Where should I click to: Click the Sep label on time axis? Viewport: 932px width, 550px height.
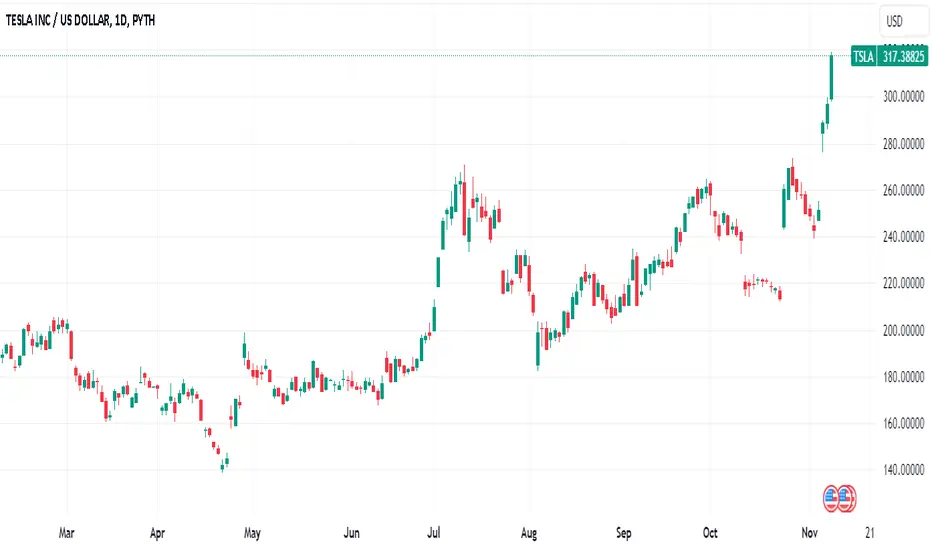(624, 533)
